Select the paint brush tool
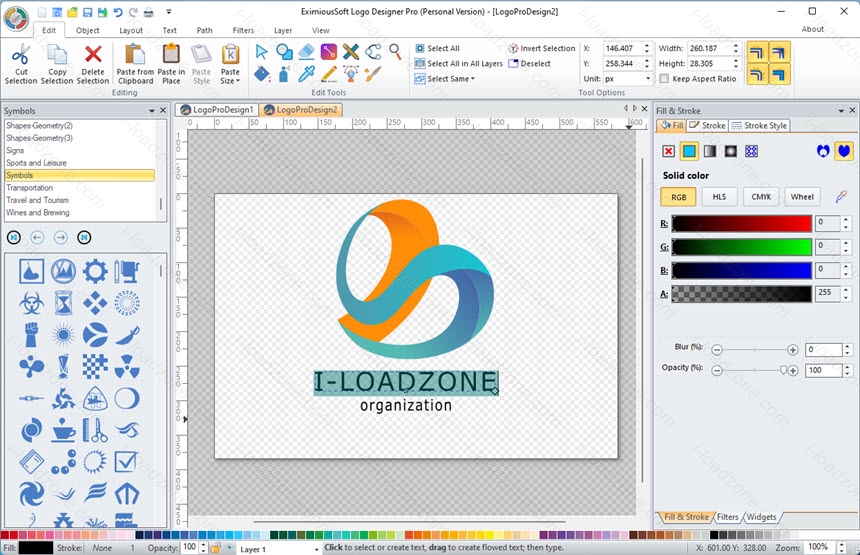The width and height of the screenshot is (860, 555). coord(373,74)
